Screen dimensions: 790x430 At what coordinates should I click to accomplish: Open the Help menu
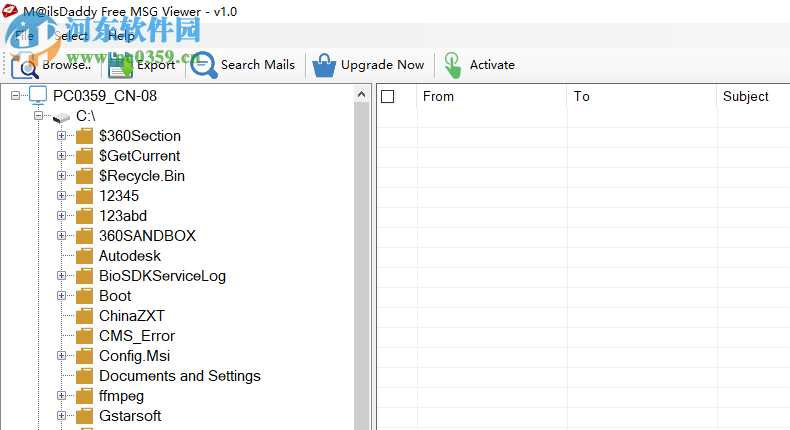pyautogui.click(x=121, y=36)
